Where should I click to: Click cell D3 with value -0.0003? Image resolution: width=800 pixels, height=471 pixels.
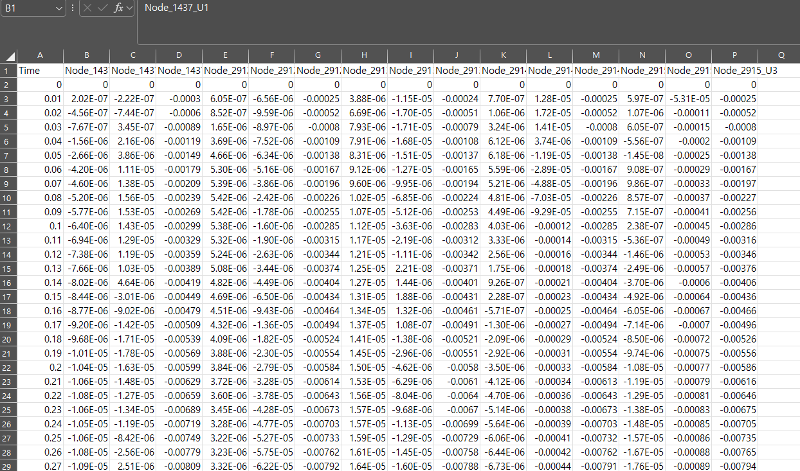pyautogui.click(x=179, y=99)
